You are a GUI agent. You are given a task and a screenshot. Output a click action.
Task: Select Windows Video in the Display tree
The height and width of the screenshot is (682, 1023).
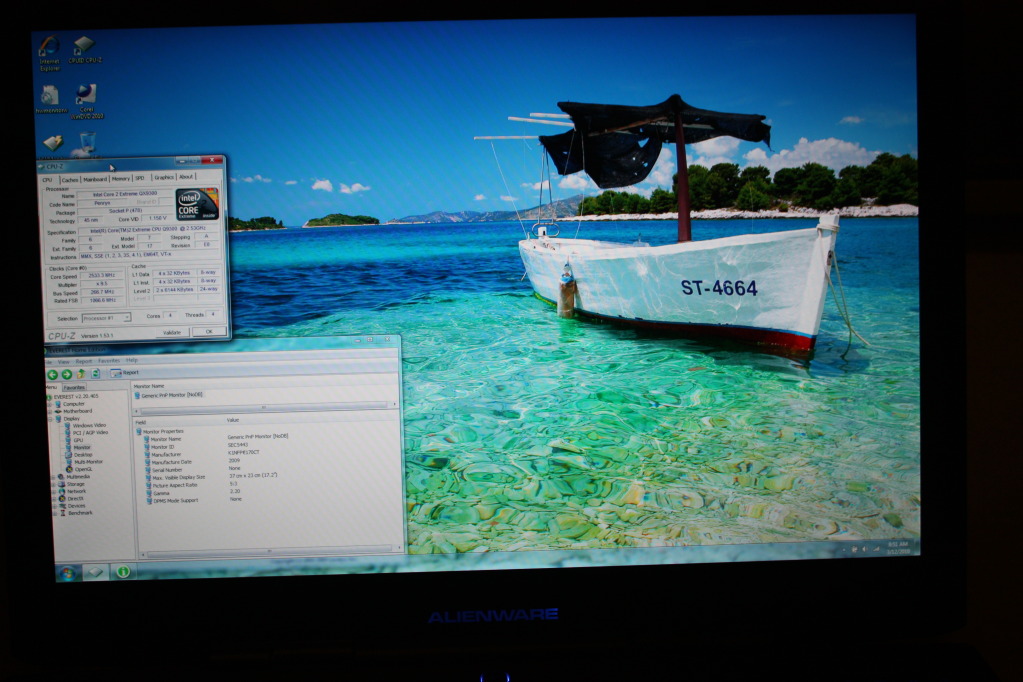coord(89,426)
